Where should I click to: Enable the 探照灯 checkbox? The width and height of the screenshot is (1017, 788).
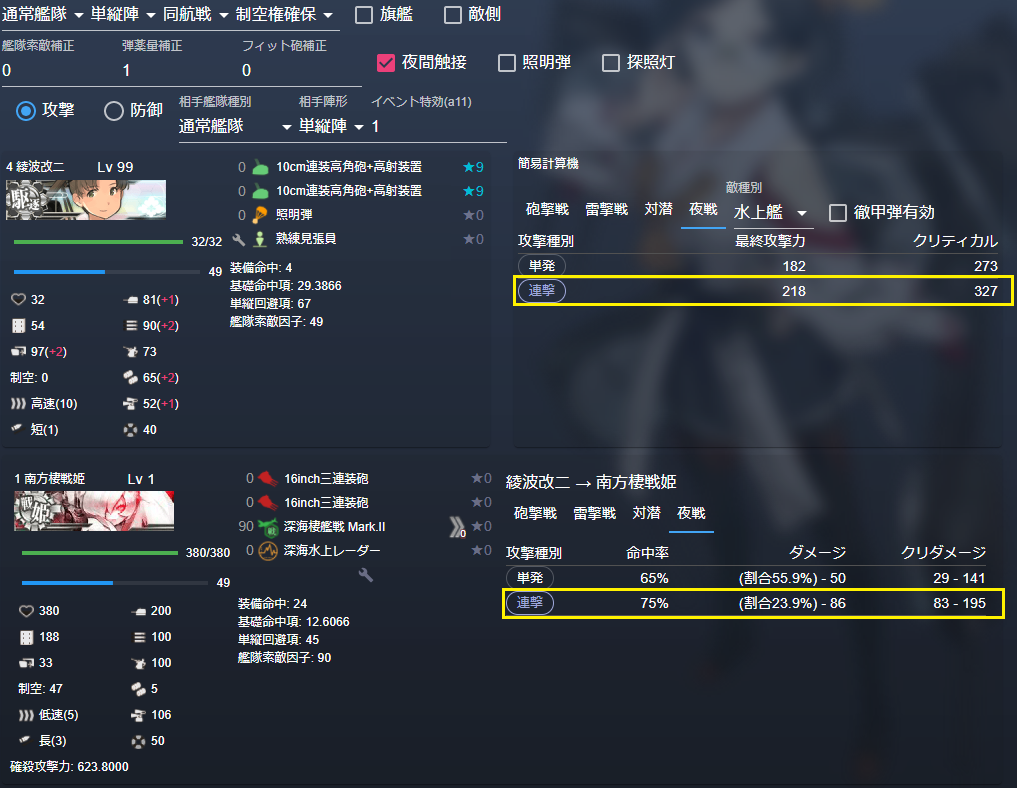[x=610, y=63]
